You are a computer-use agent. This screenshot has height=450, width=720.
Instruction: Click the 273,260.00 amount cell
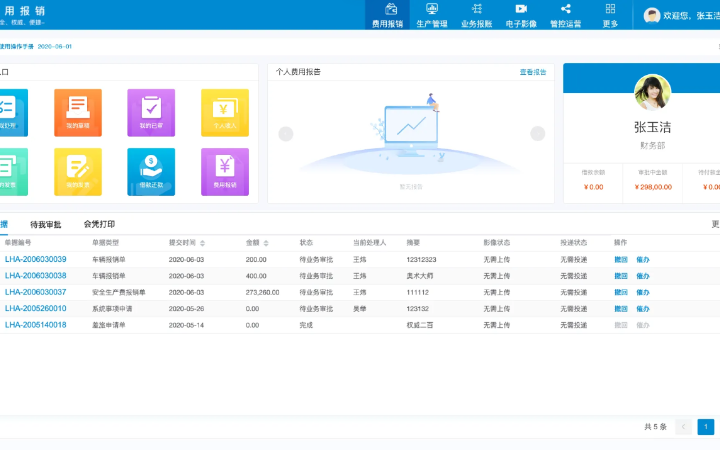click(x=262, y=292)
